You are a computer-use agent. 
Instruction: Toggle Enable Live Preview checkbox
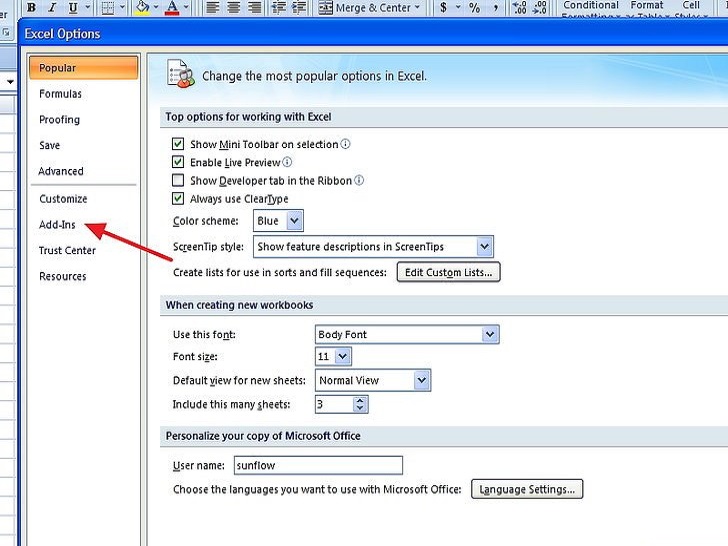pyautogui.click(x=178, y=162)
